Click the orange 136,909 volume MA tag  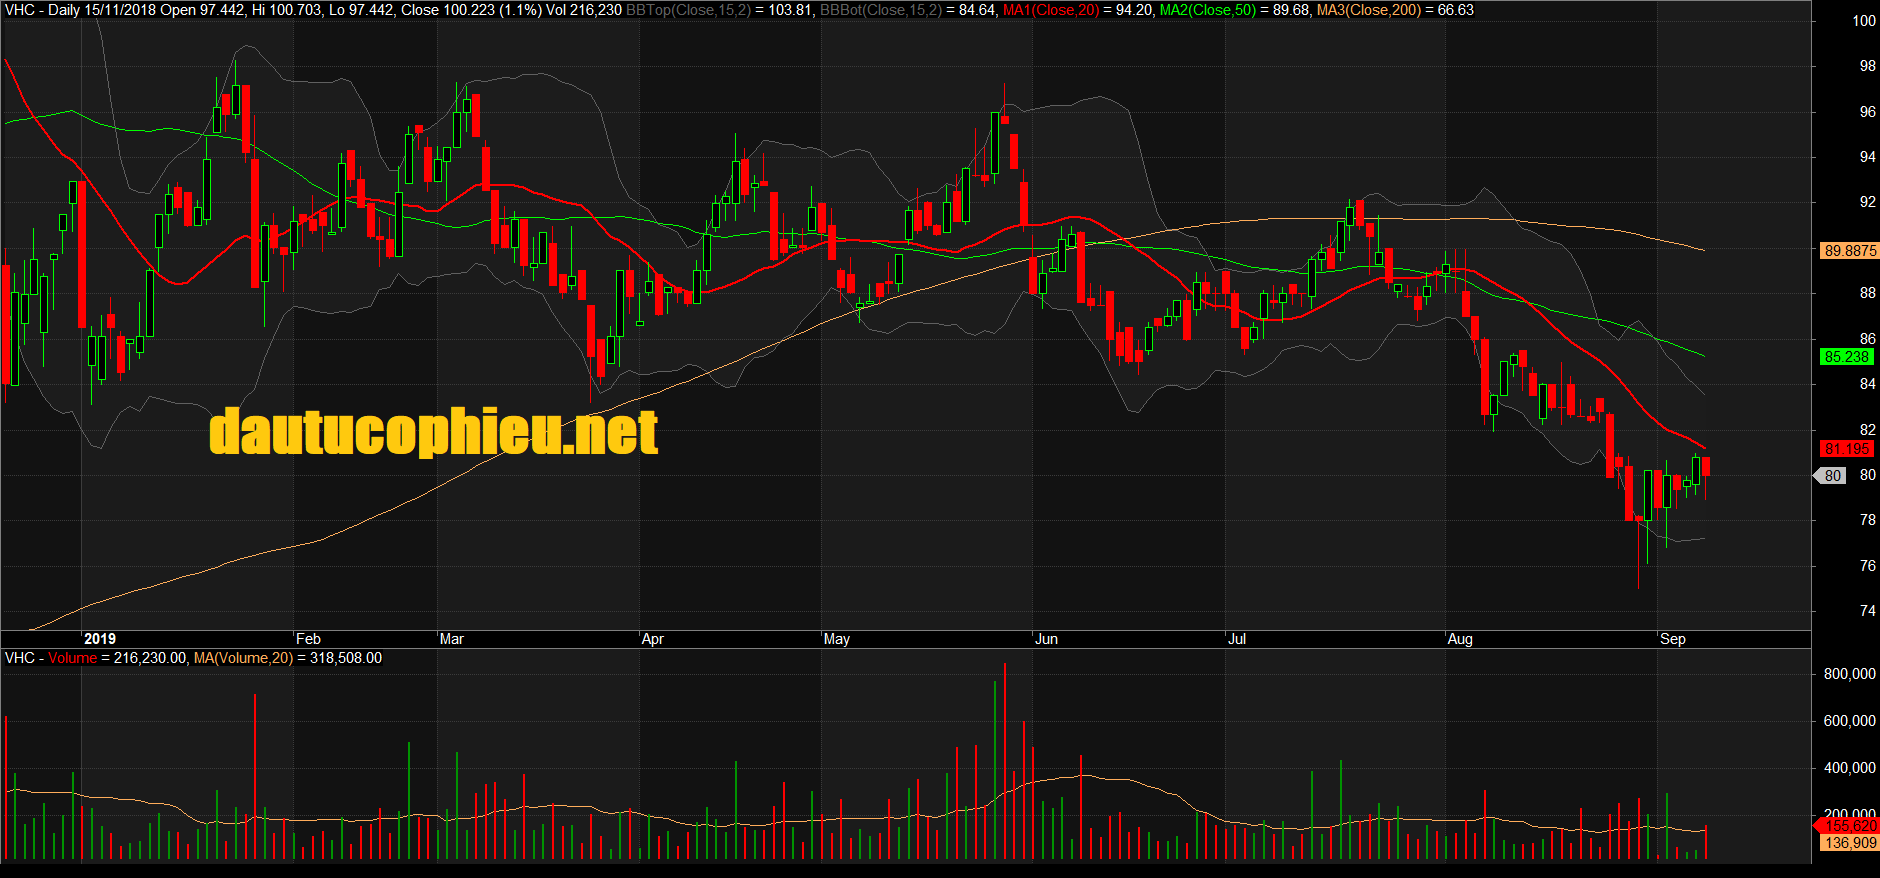1849,843
